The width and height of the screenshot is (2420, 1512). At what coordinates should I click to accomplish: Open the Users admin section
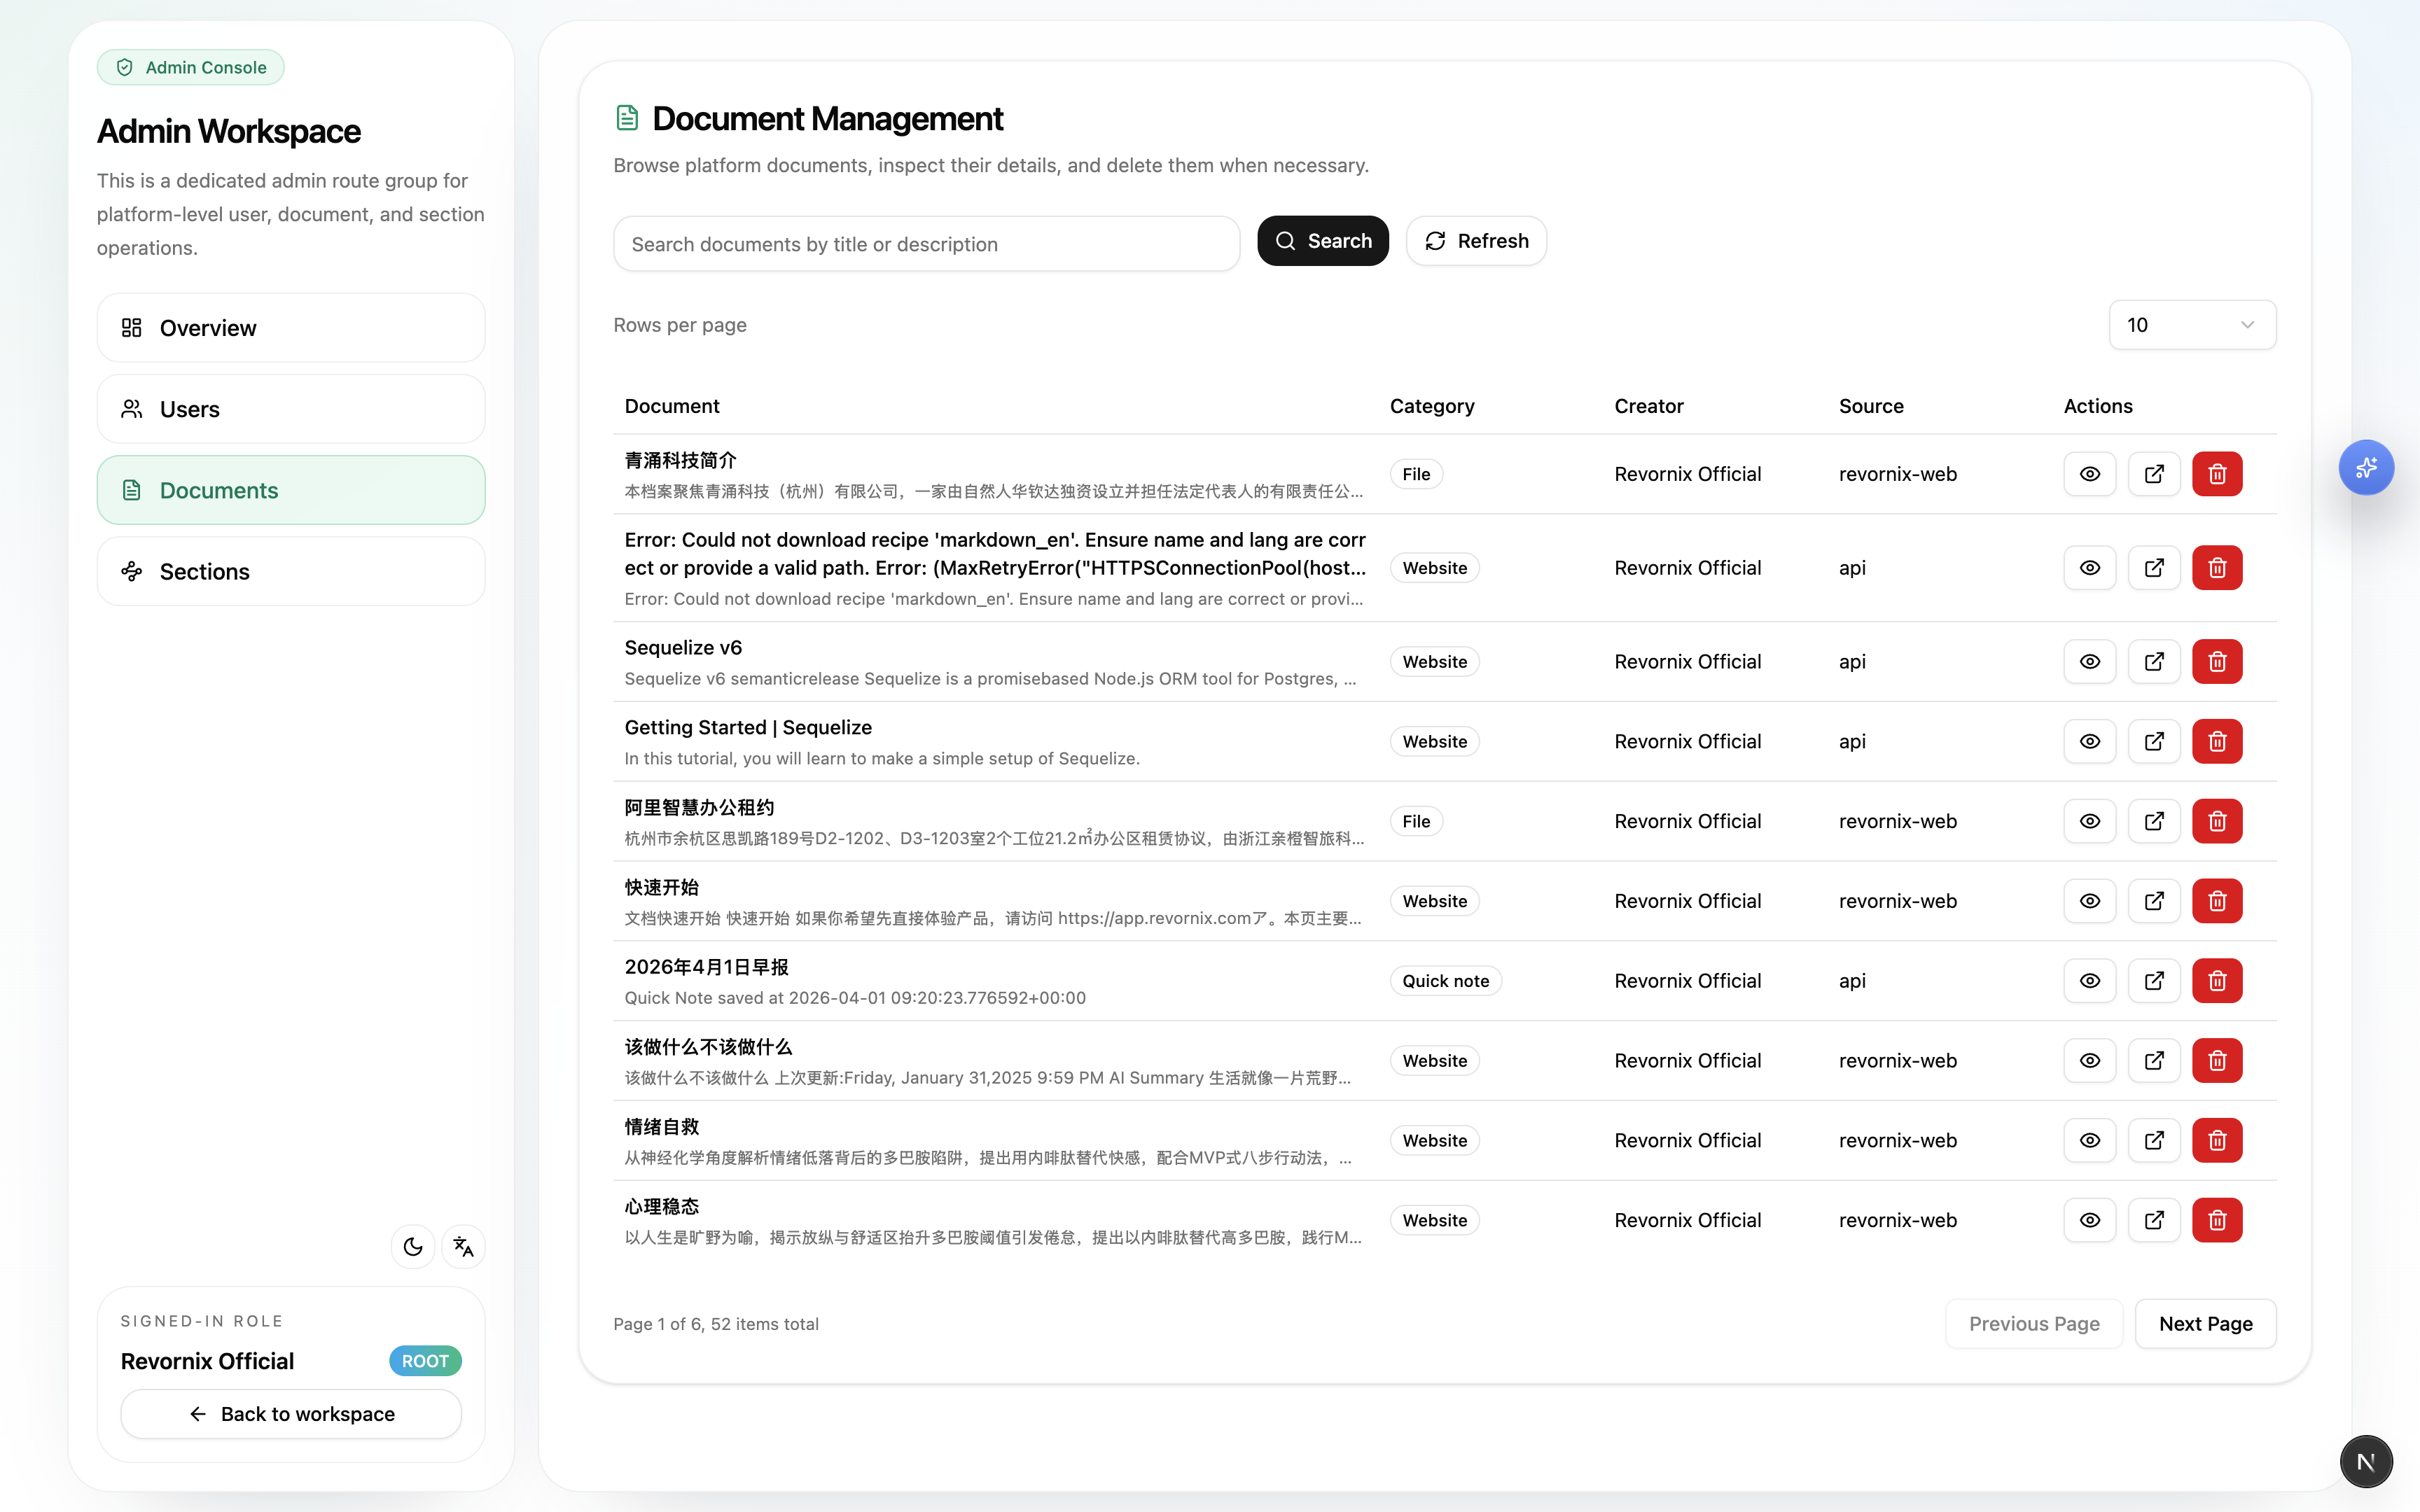coord(291,409)
